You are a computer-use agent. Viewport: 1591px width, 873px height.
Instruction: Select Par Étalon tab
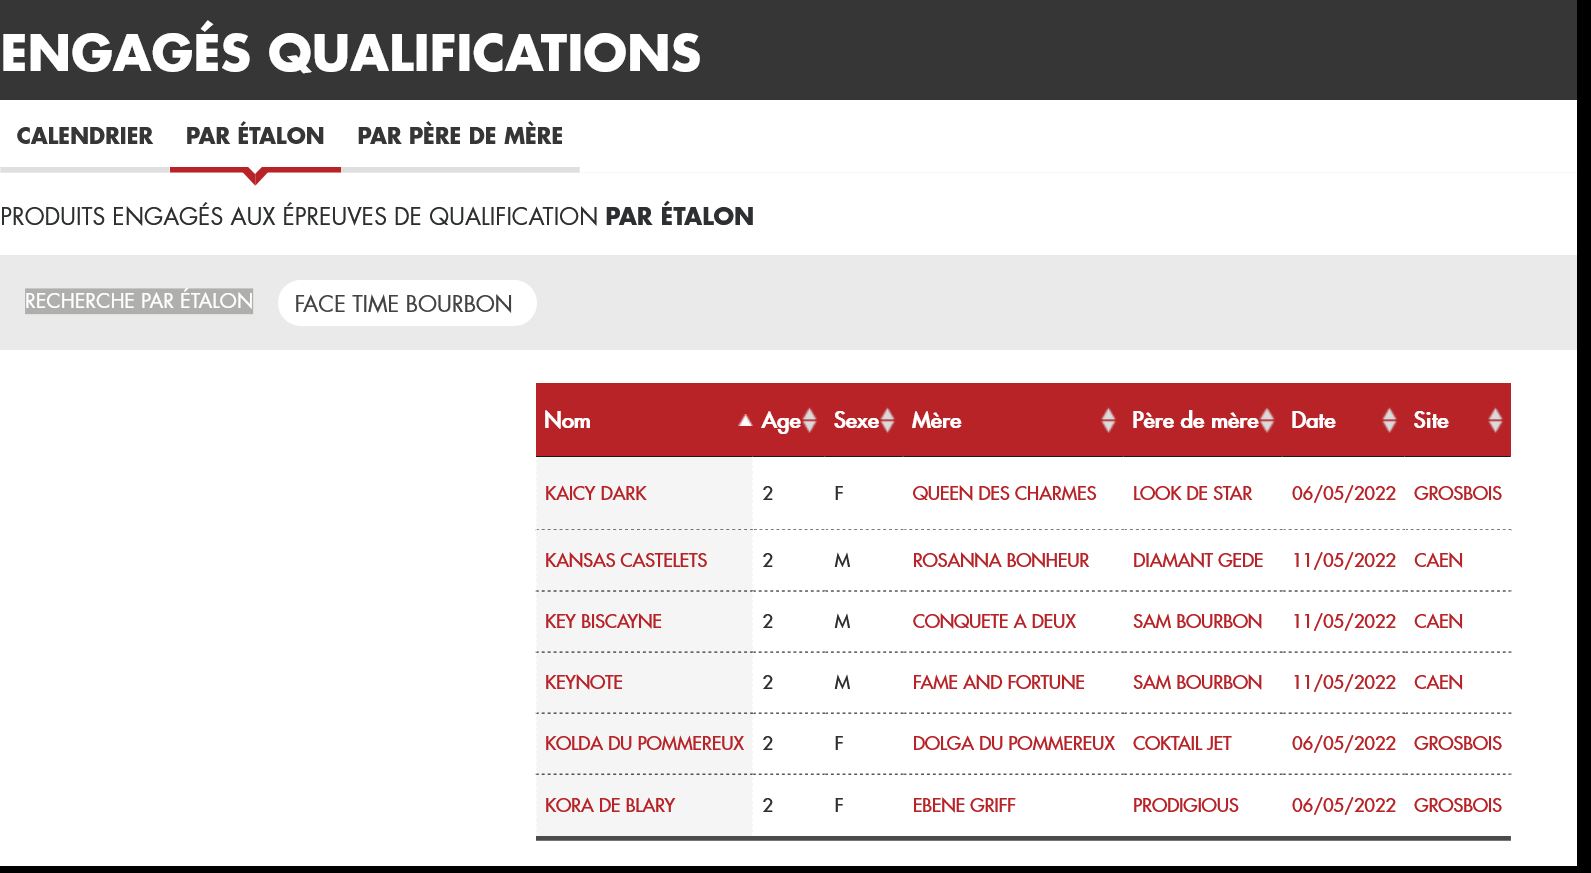tap(255, 136)
